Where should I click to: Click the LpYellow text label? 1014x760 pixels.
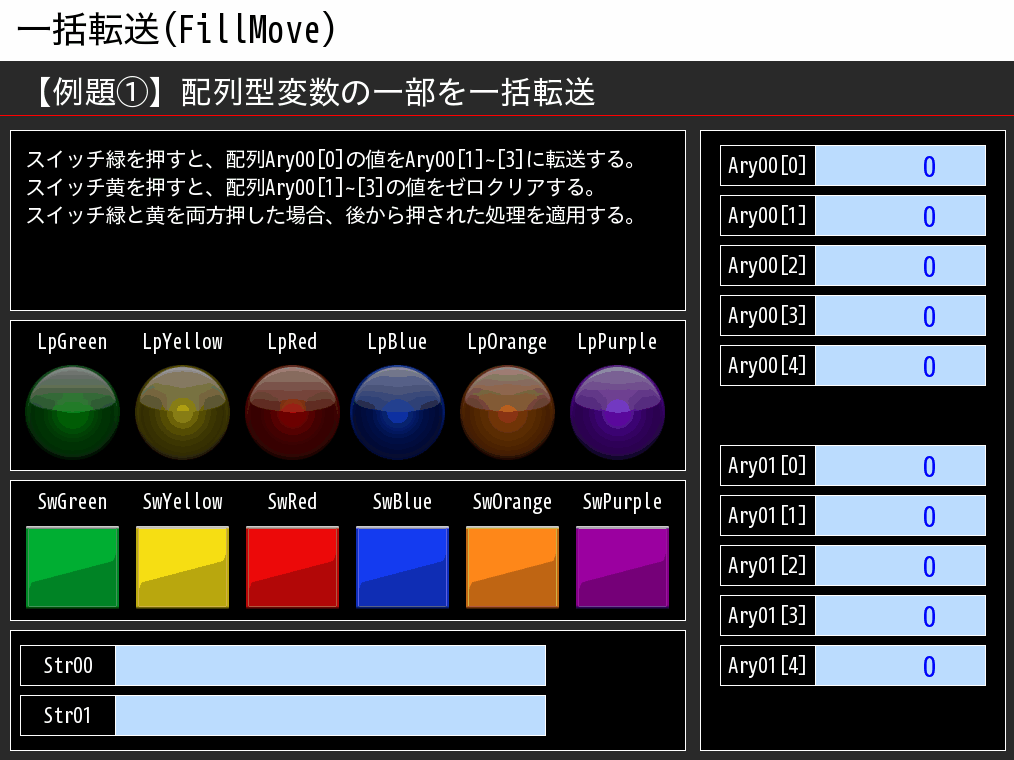[x=182, y=342]
